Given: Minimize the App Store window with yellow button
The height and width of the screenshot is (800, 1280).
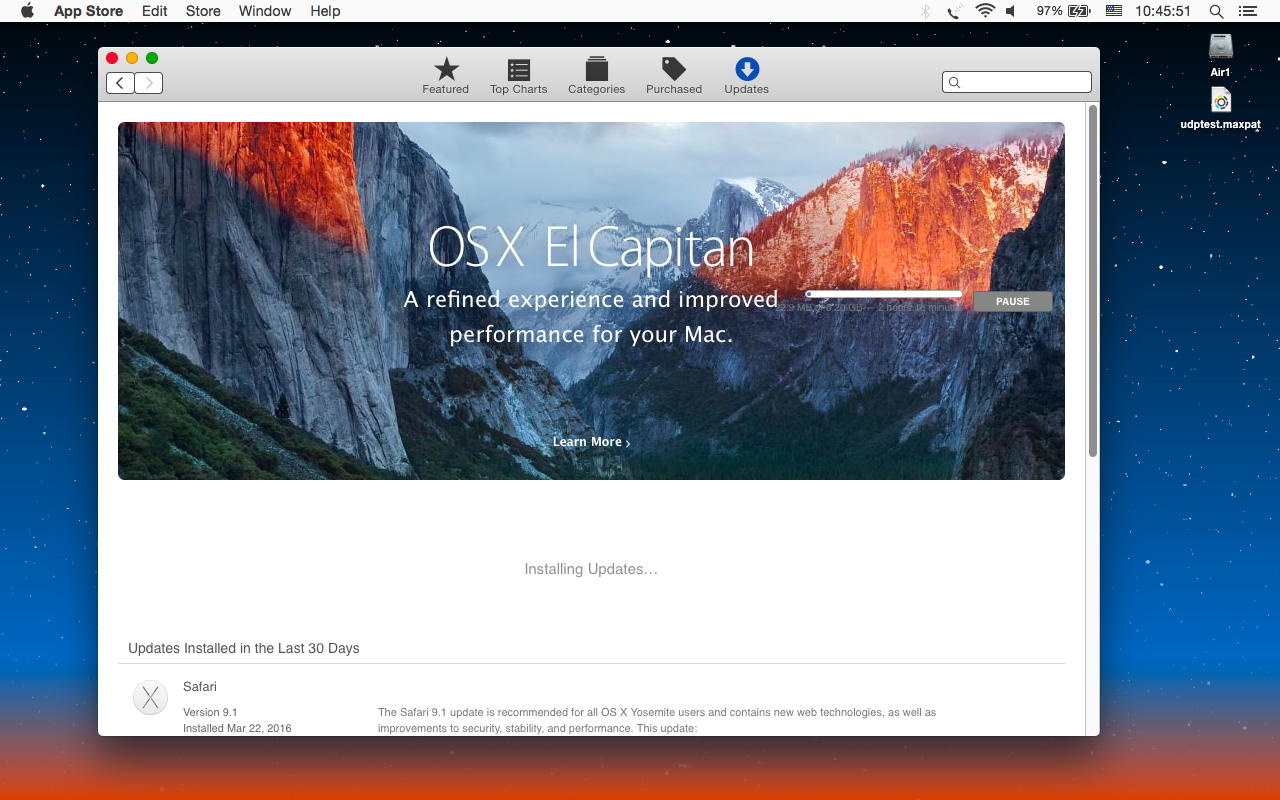Looking at the screenshot, I should pyautogui.click(x=132, y=58).
